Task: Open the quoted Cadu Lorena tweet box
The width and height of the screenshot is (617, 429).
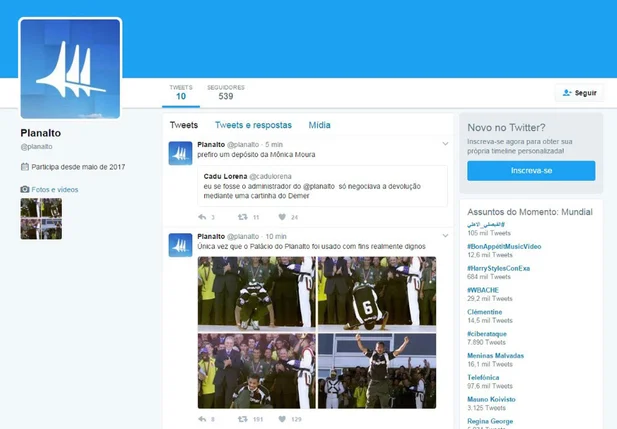Action: pyautogui.click(x=322, y=186)
